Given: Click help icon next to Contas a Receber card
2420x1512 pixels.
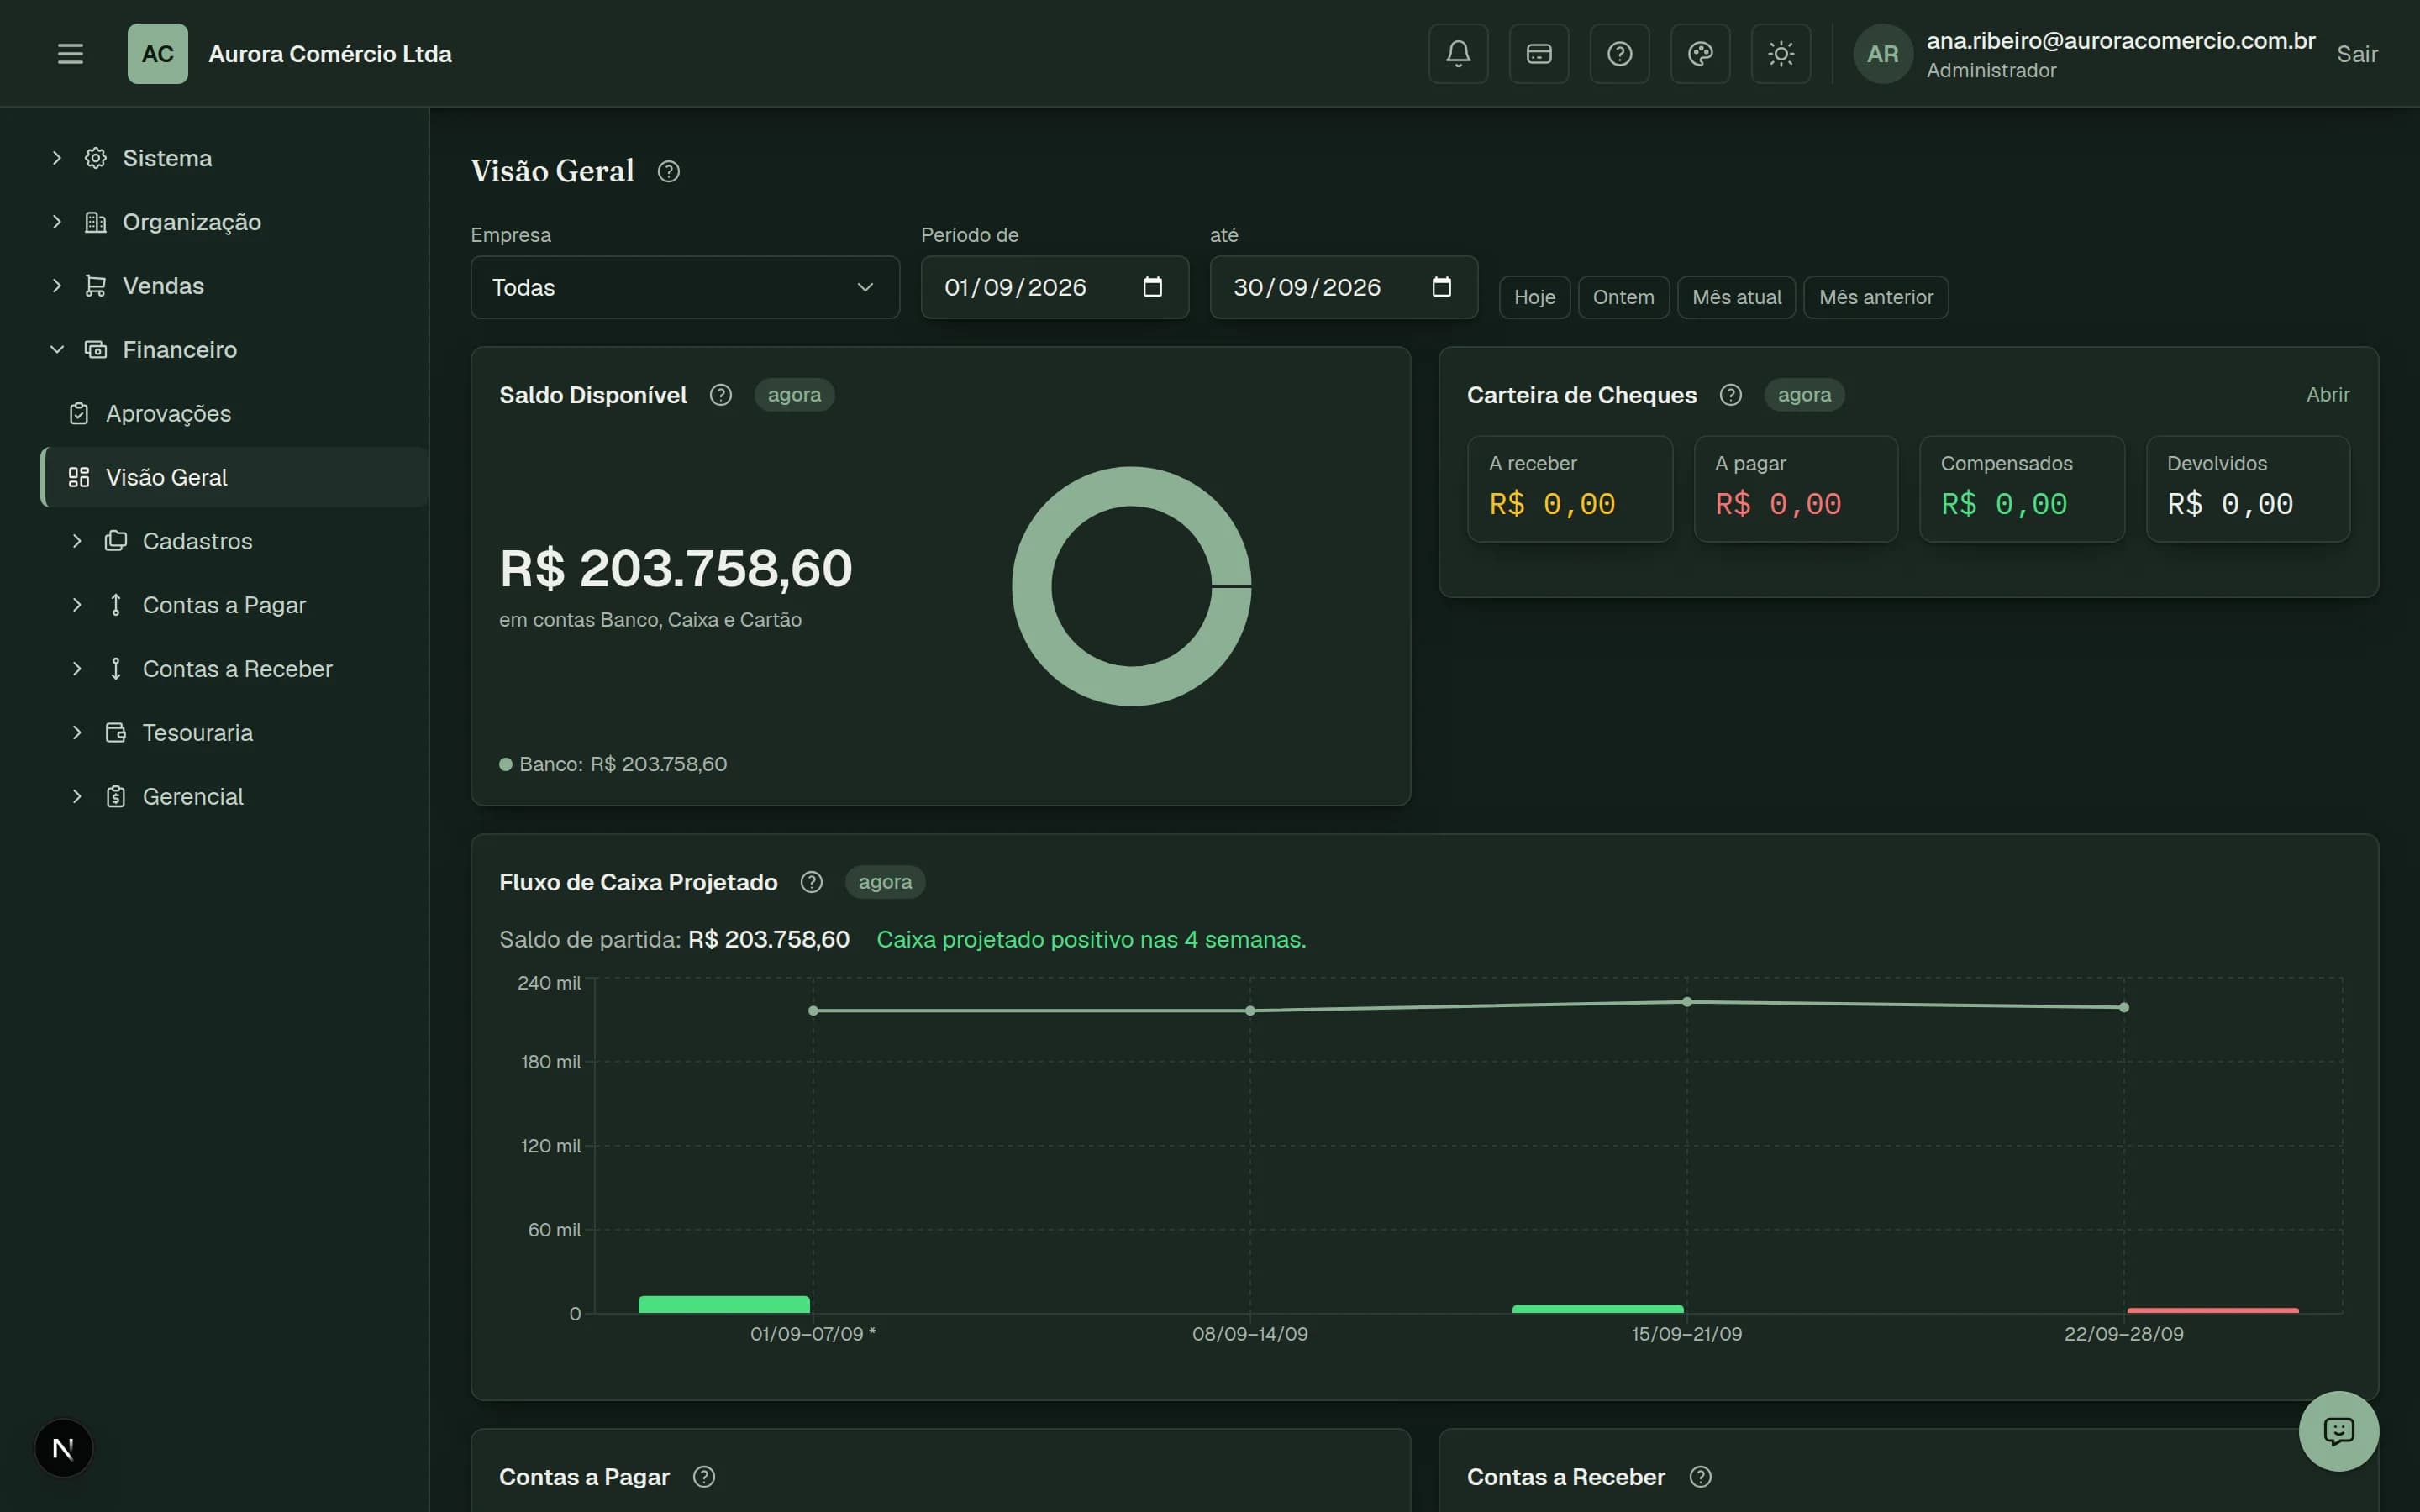Looking at the screenshot, I should click(x=1701, y=1477).
